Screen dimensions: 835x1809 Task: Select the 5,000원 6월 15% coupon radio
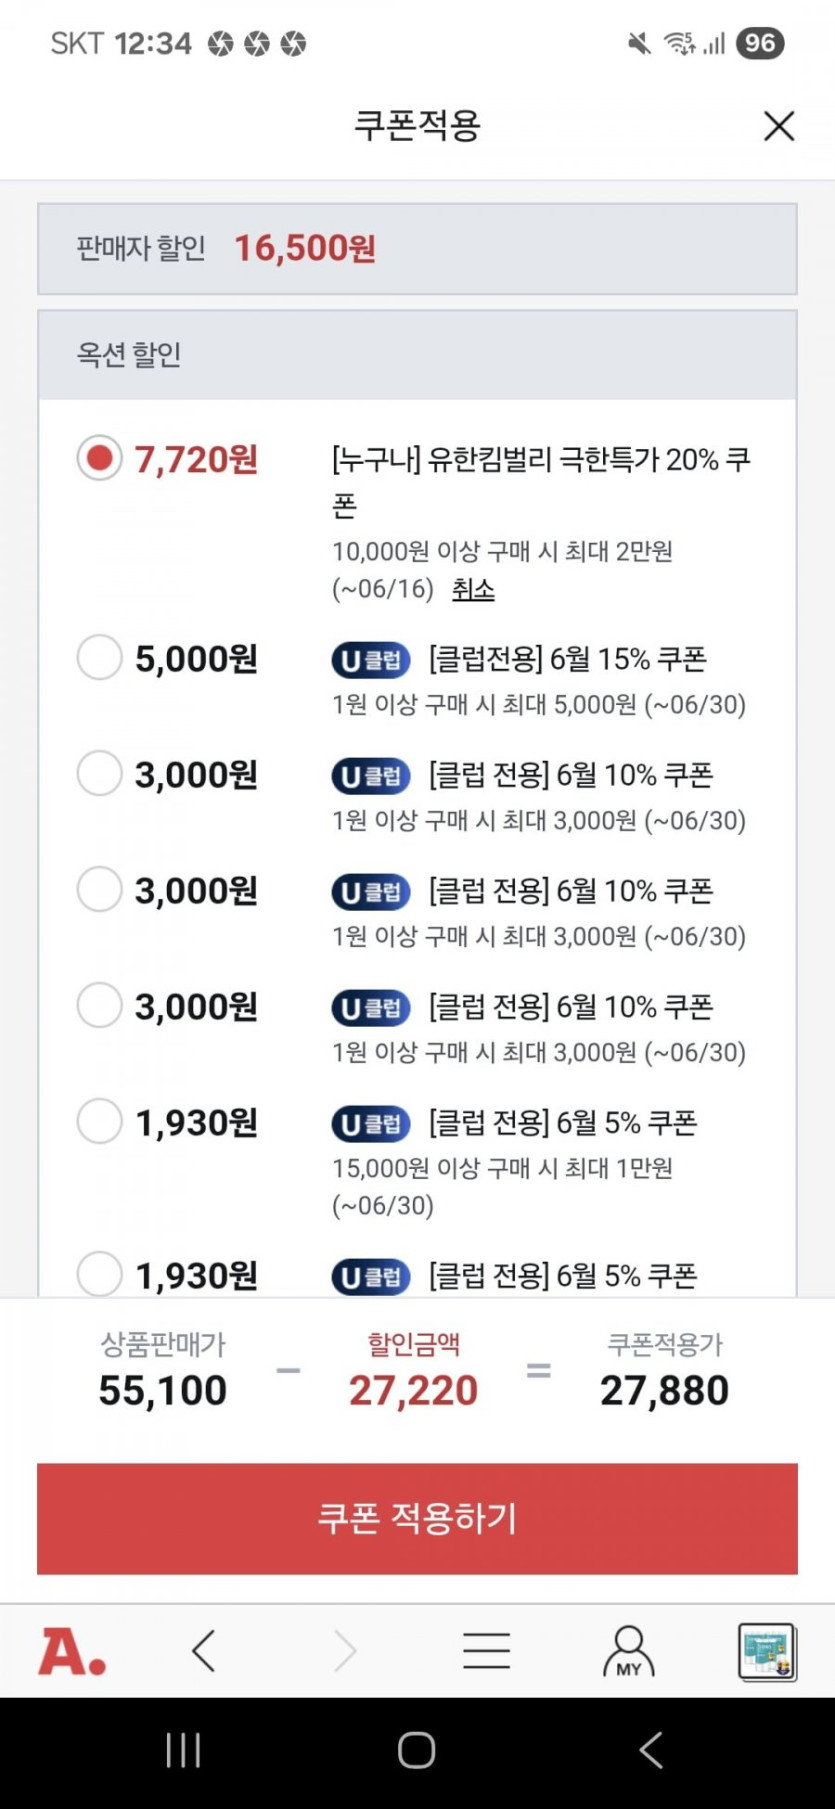pos(100,658)
